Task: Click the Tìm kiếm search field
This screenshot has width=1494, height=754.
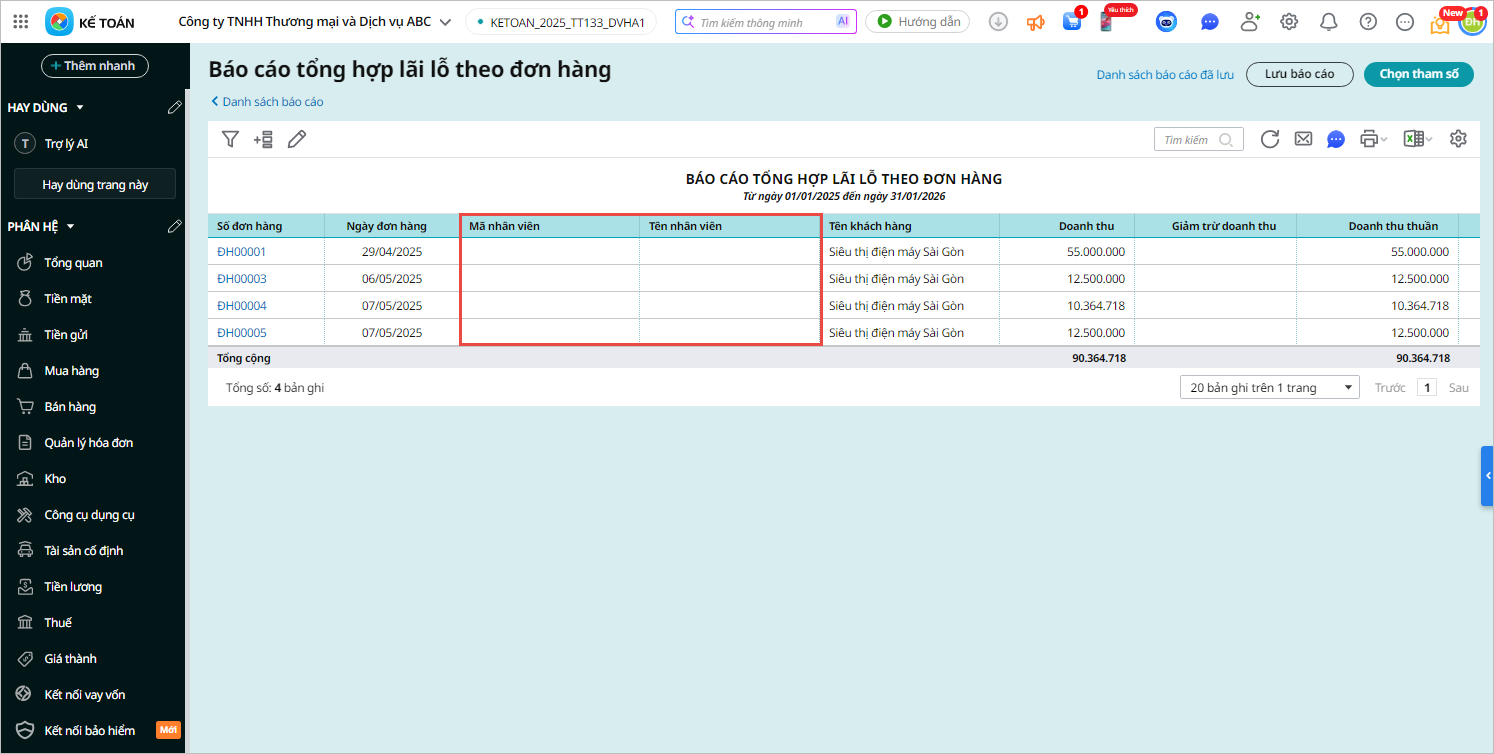Action: (1188, 140)
